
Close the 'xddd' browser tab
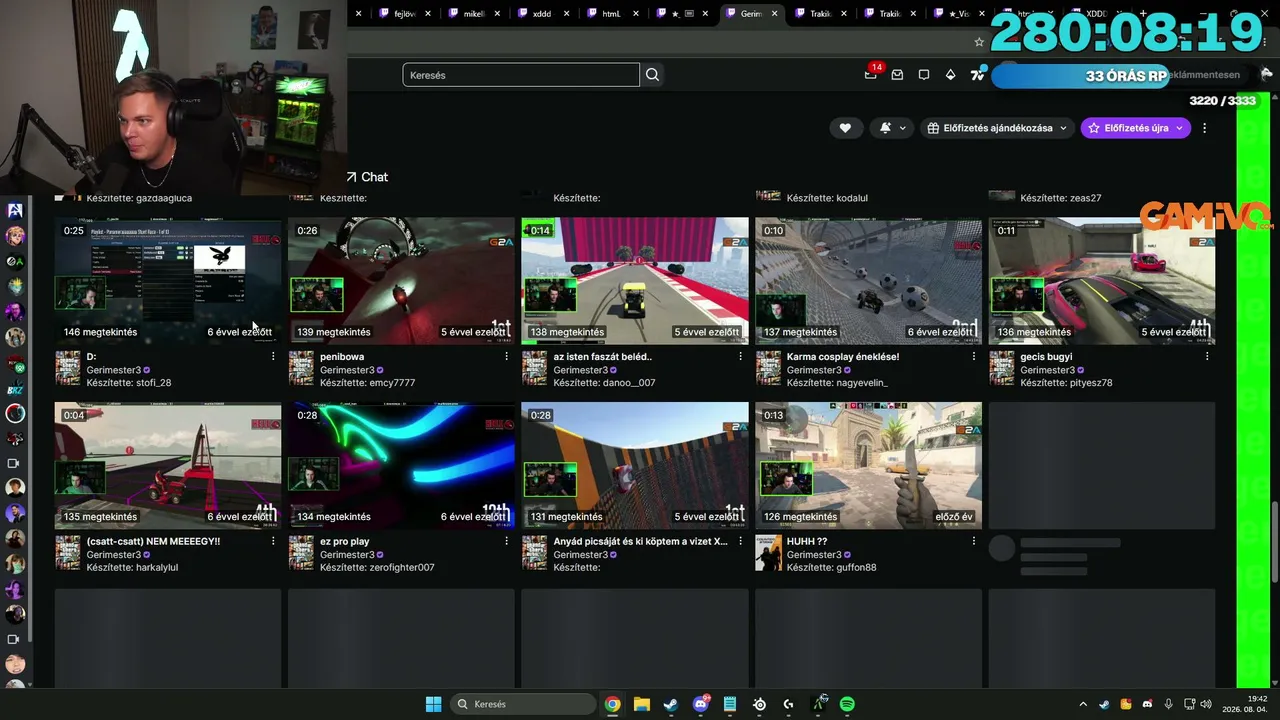[x=567, y=14]
